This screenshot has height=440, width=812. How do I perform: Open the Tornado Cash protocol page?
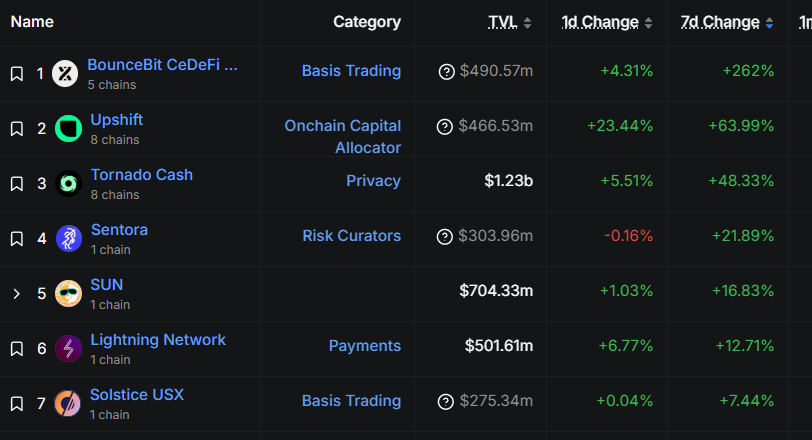click(x=142, y=175)
